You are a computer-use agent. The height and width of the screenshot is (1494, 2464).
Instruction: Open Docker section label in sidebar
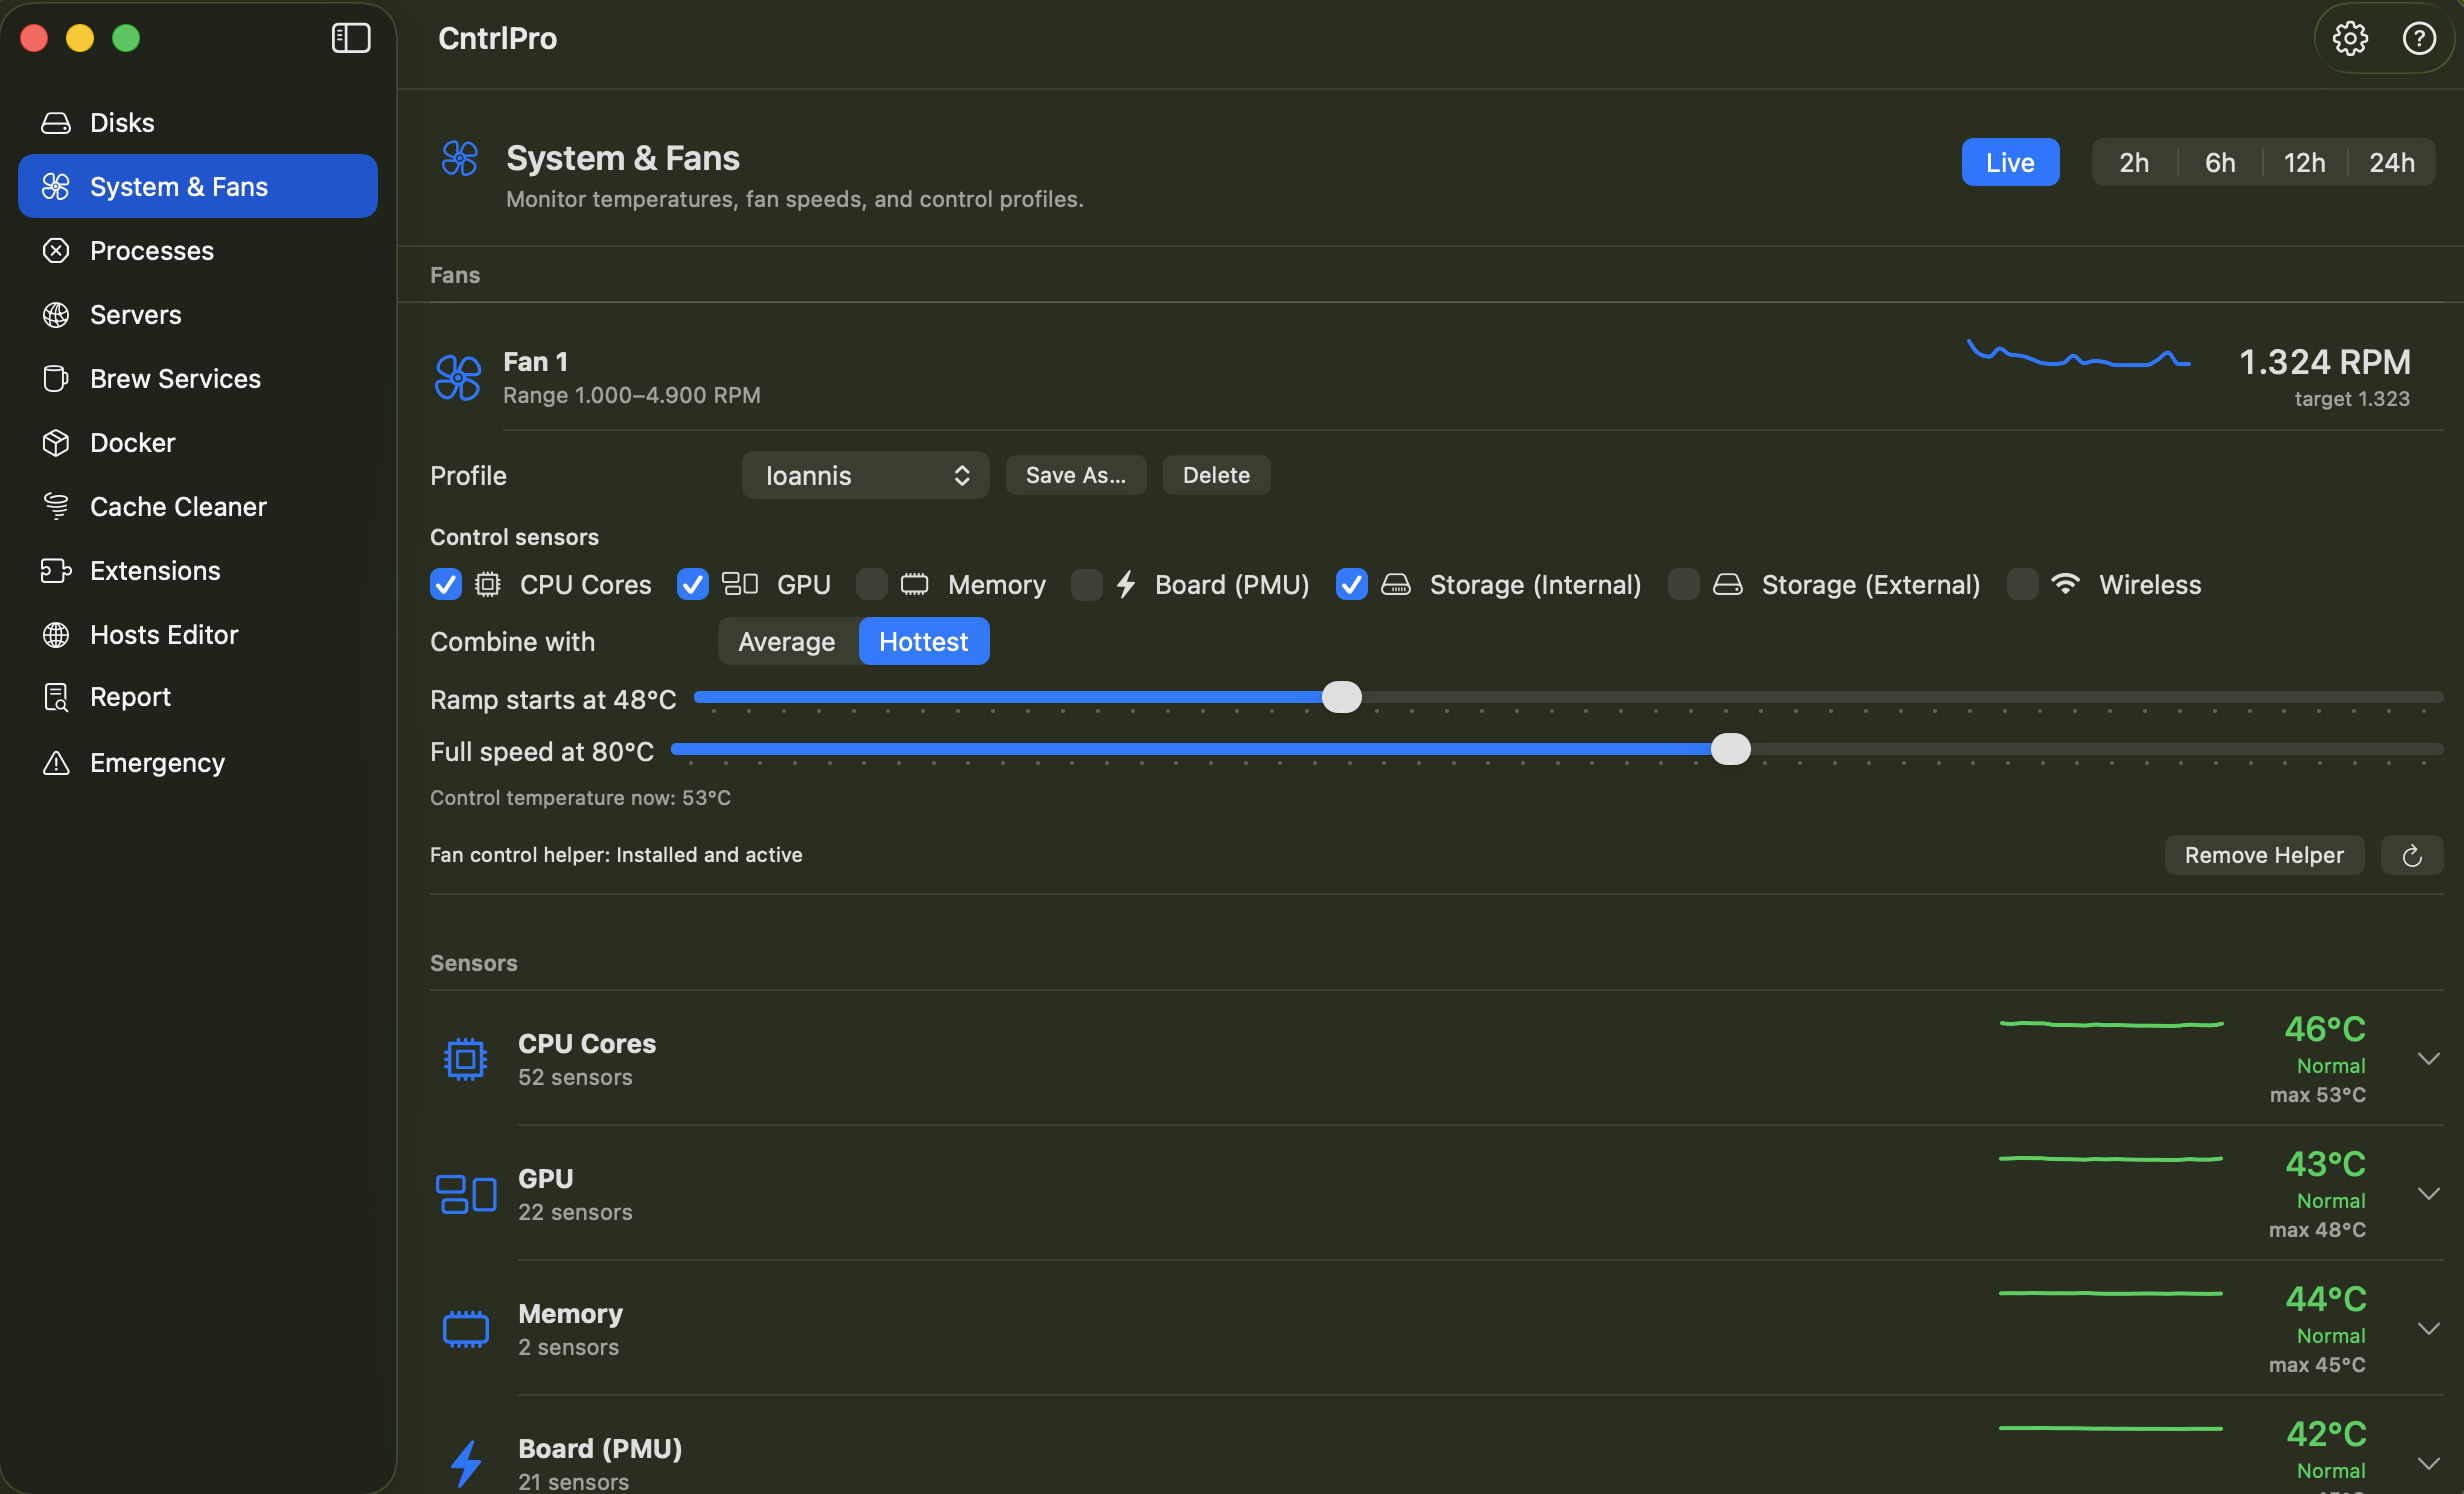point(133,443)
